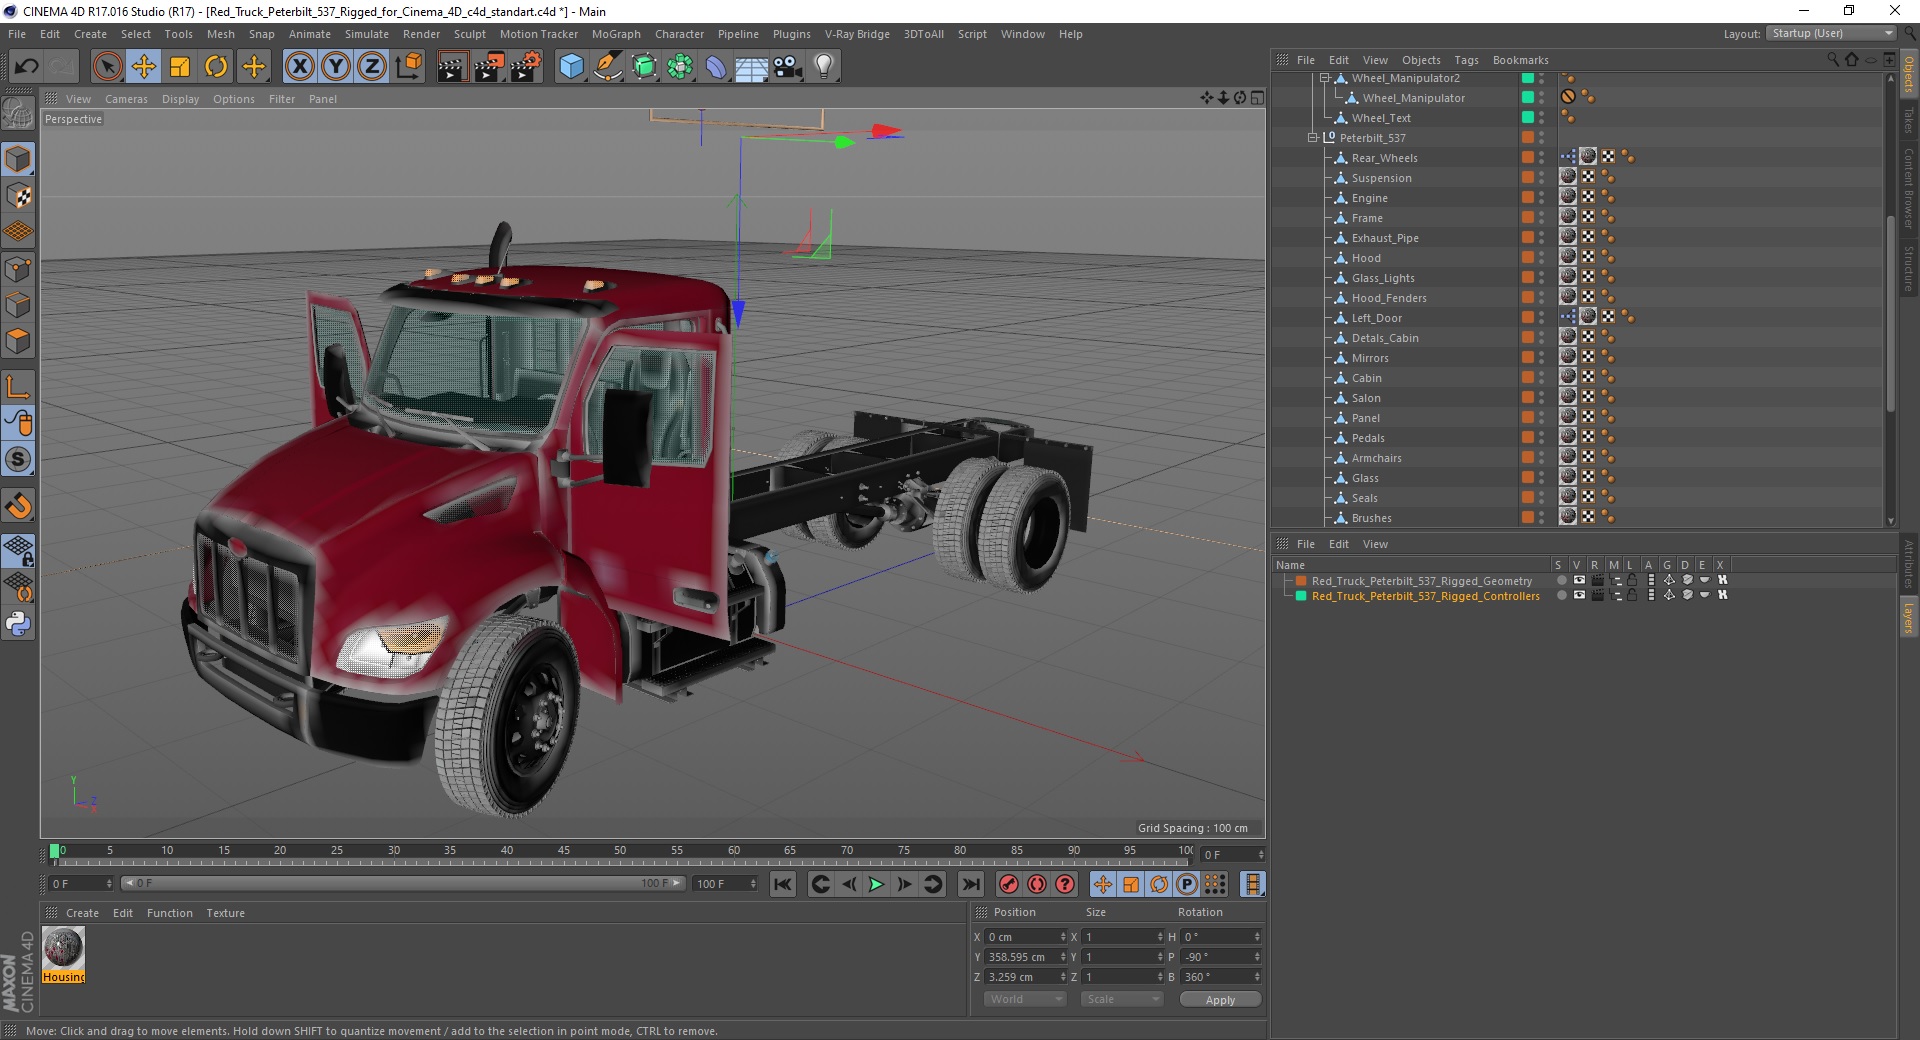Click the Rear_Wheels orange layer swatch
The height and width of the screenshot is (1040, 1920).
coord(1528,157)
